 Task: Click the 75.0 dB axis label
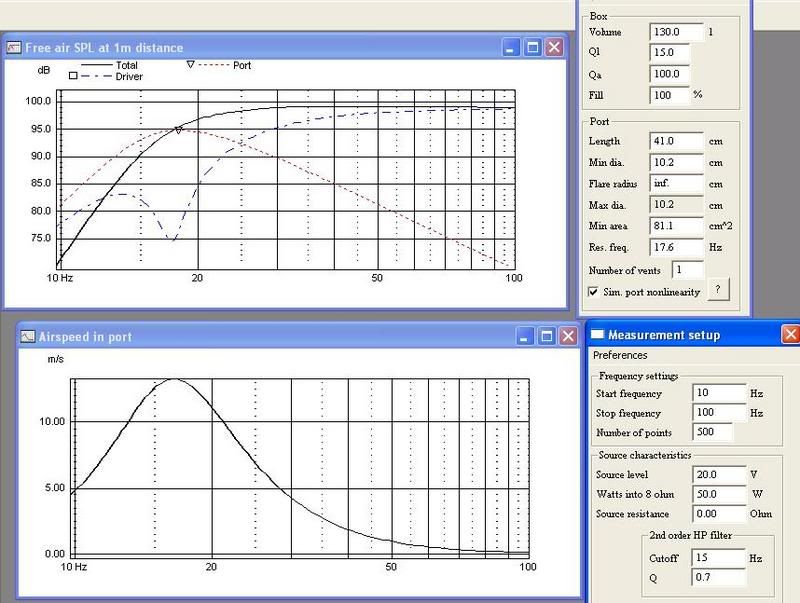click(41, 238)
